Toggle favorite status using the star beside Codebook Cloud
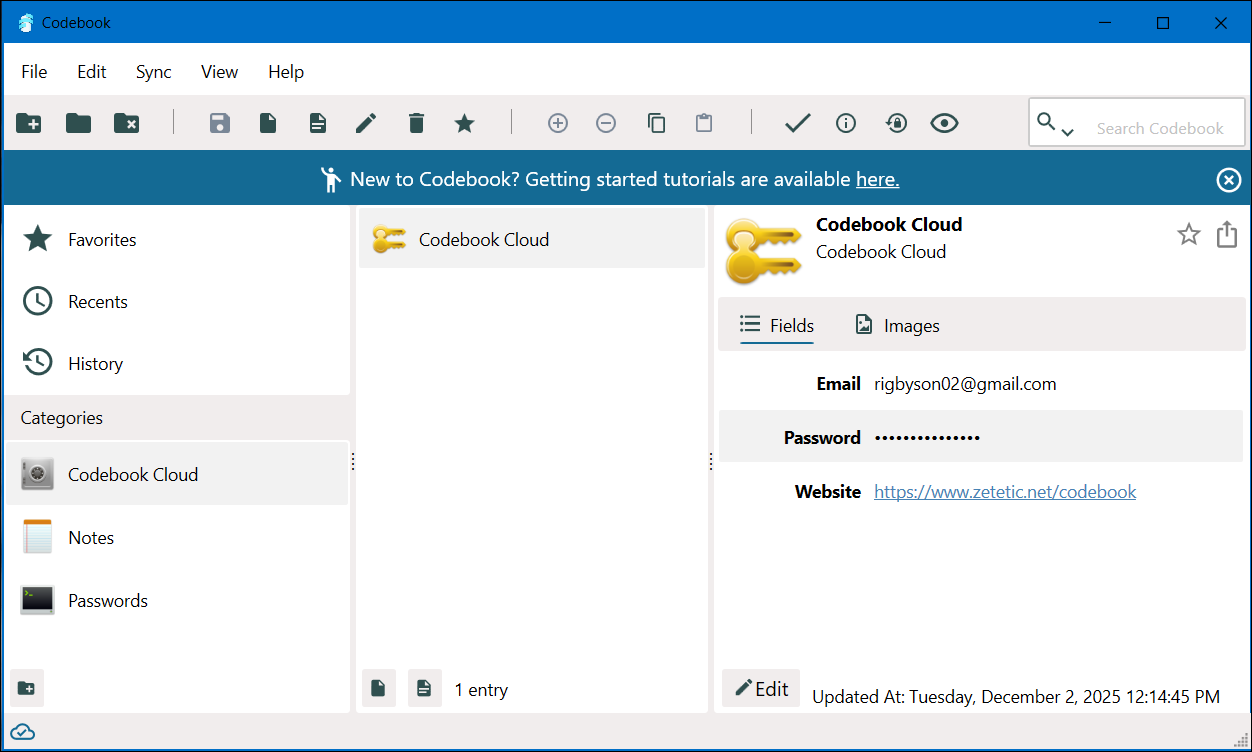 click(x=1188, y=234)
